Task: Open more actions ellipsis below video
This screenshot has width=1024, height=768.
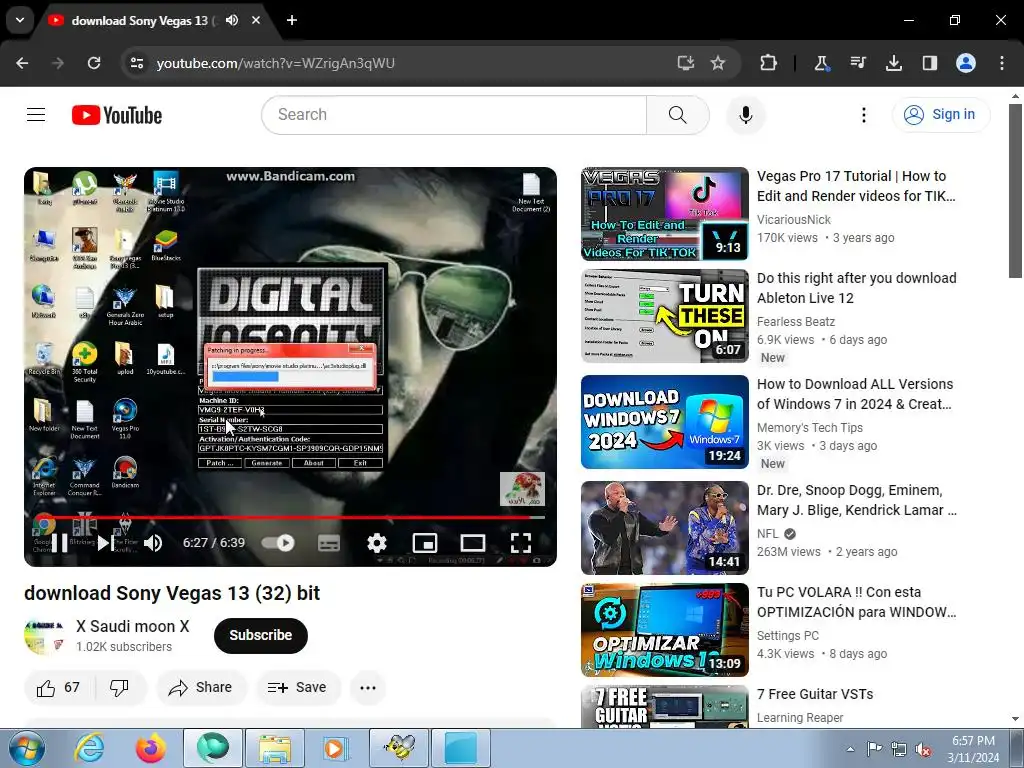Action: [368, 687]
